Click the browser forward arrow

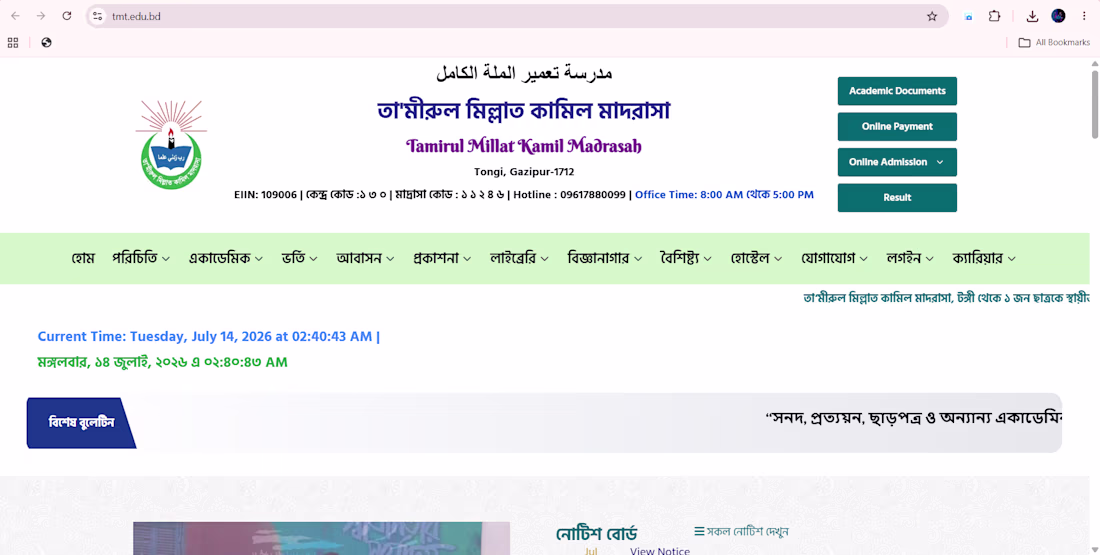(41, 16)
